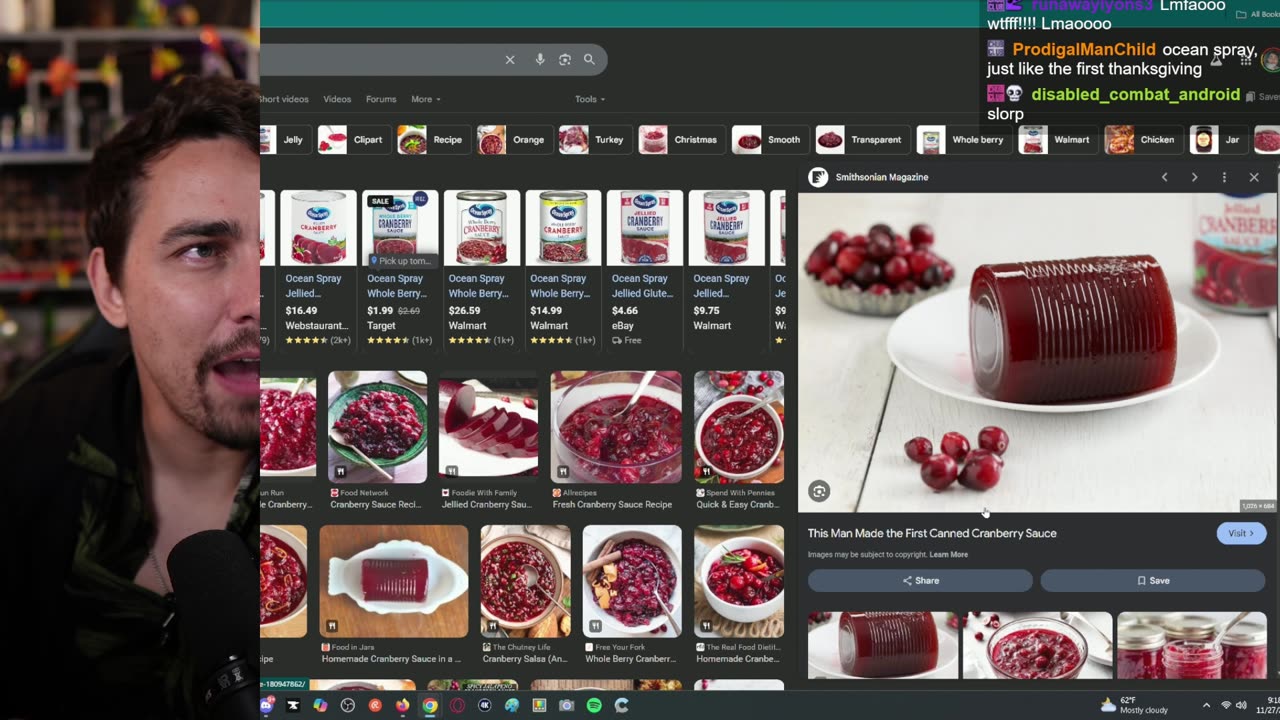Open volume control in system tray
1280x720 pixels.
click(x=1241, y=705)
